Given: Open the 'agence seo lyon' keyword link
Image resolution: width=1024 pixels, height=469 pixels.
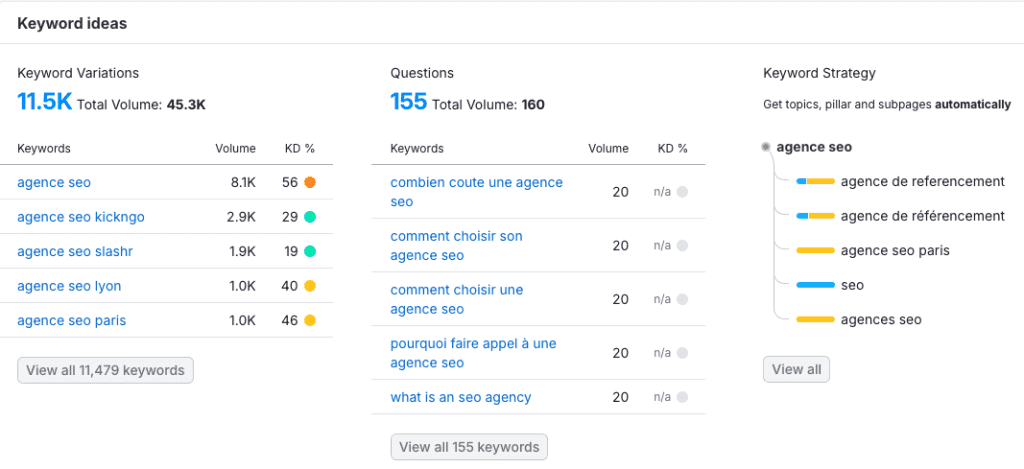Looking at the screenshot, I should (x=69, y=286).
